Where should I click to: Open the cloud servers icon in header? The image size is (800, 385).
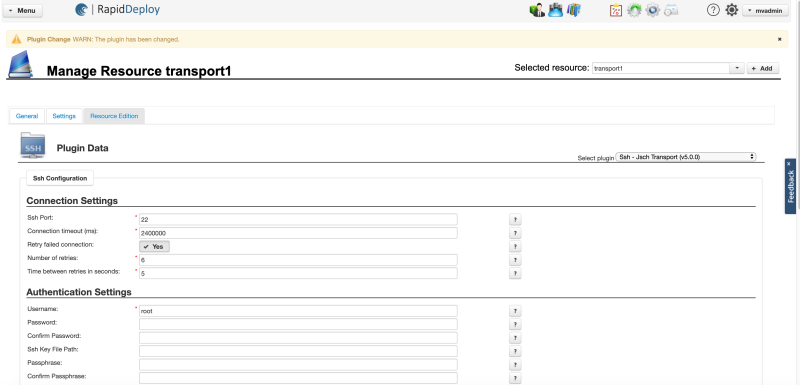coord(555,10)
